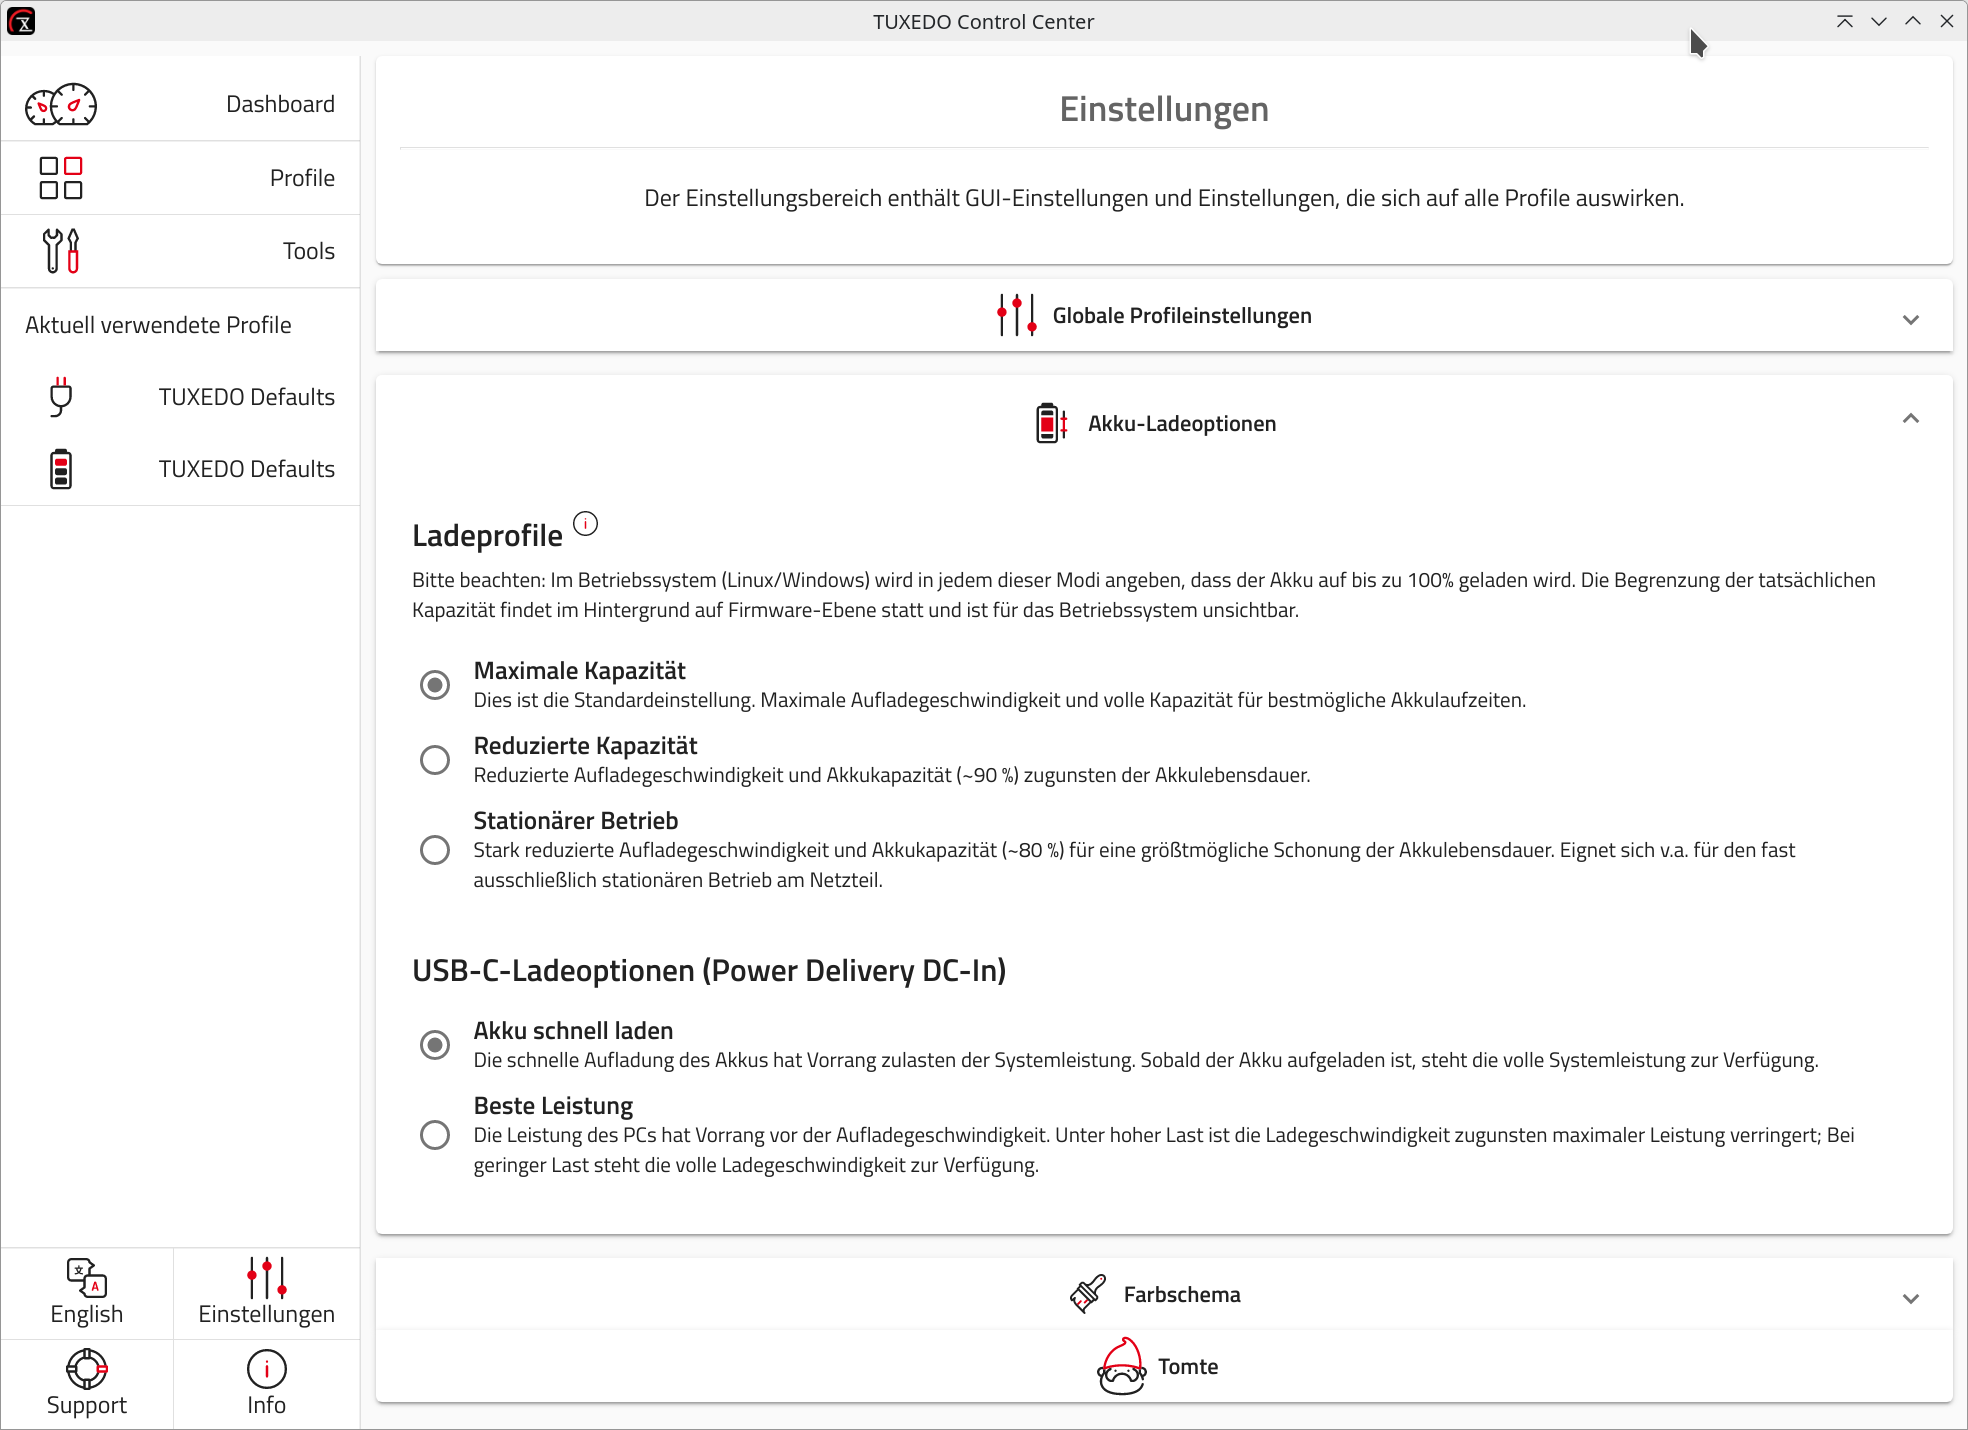1968x1430 pixels.
Task: Expand the Globale Profileinstellungen chevron
Action: tap(1911, 320)
